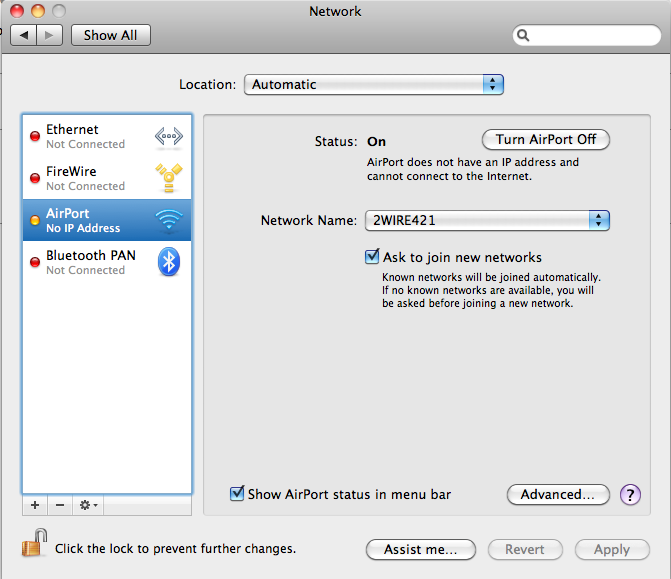Click the Revert button
This screenshot has height=579, width=671.
pyautogui.click(x=525, y=549)
